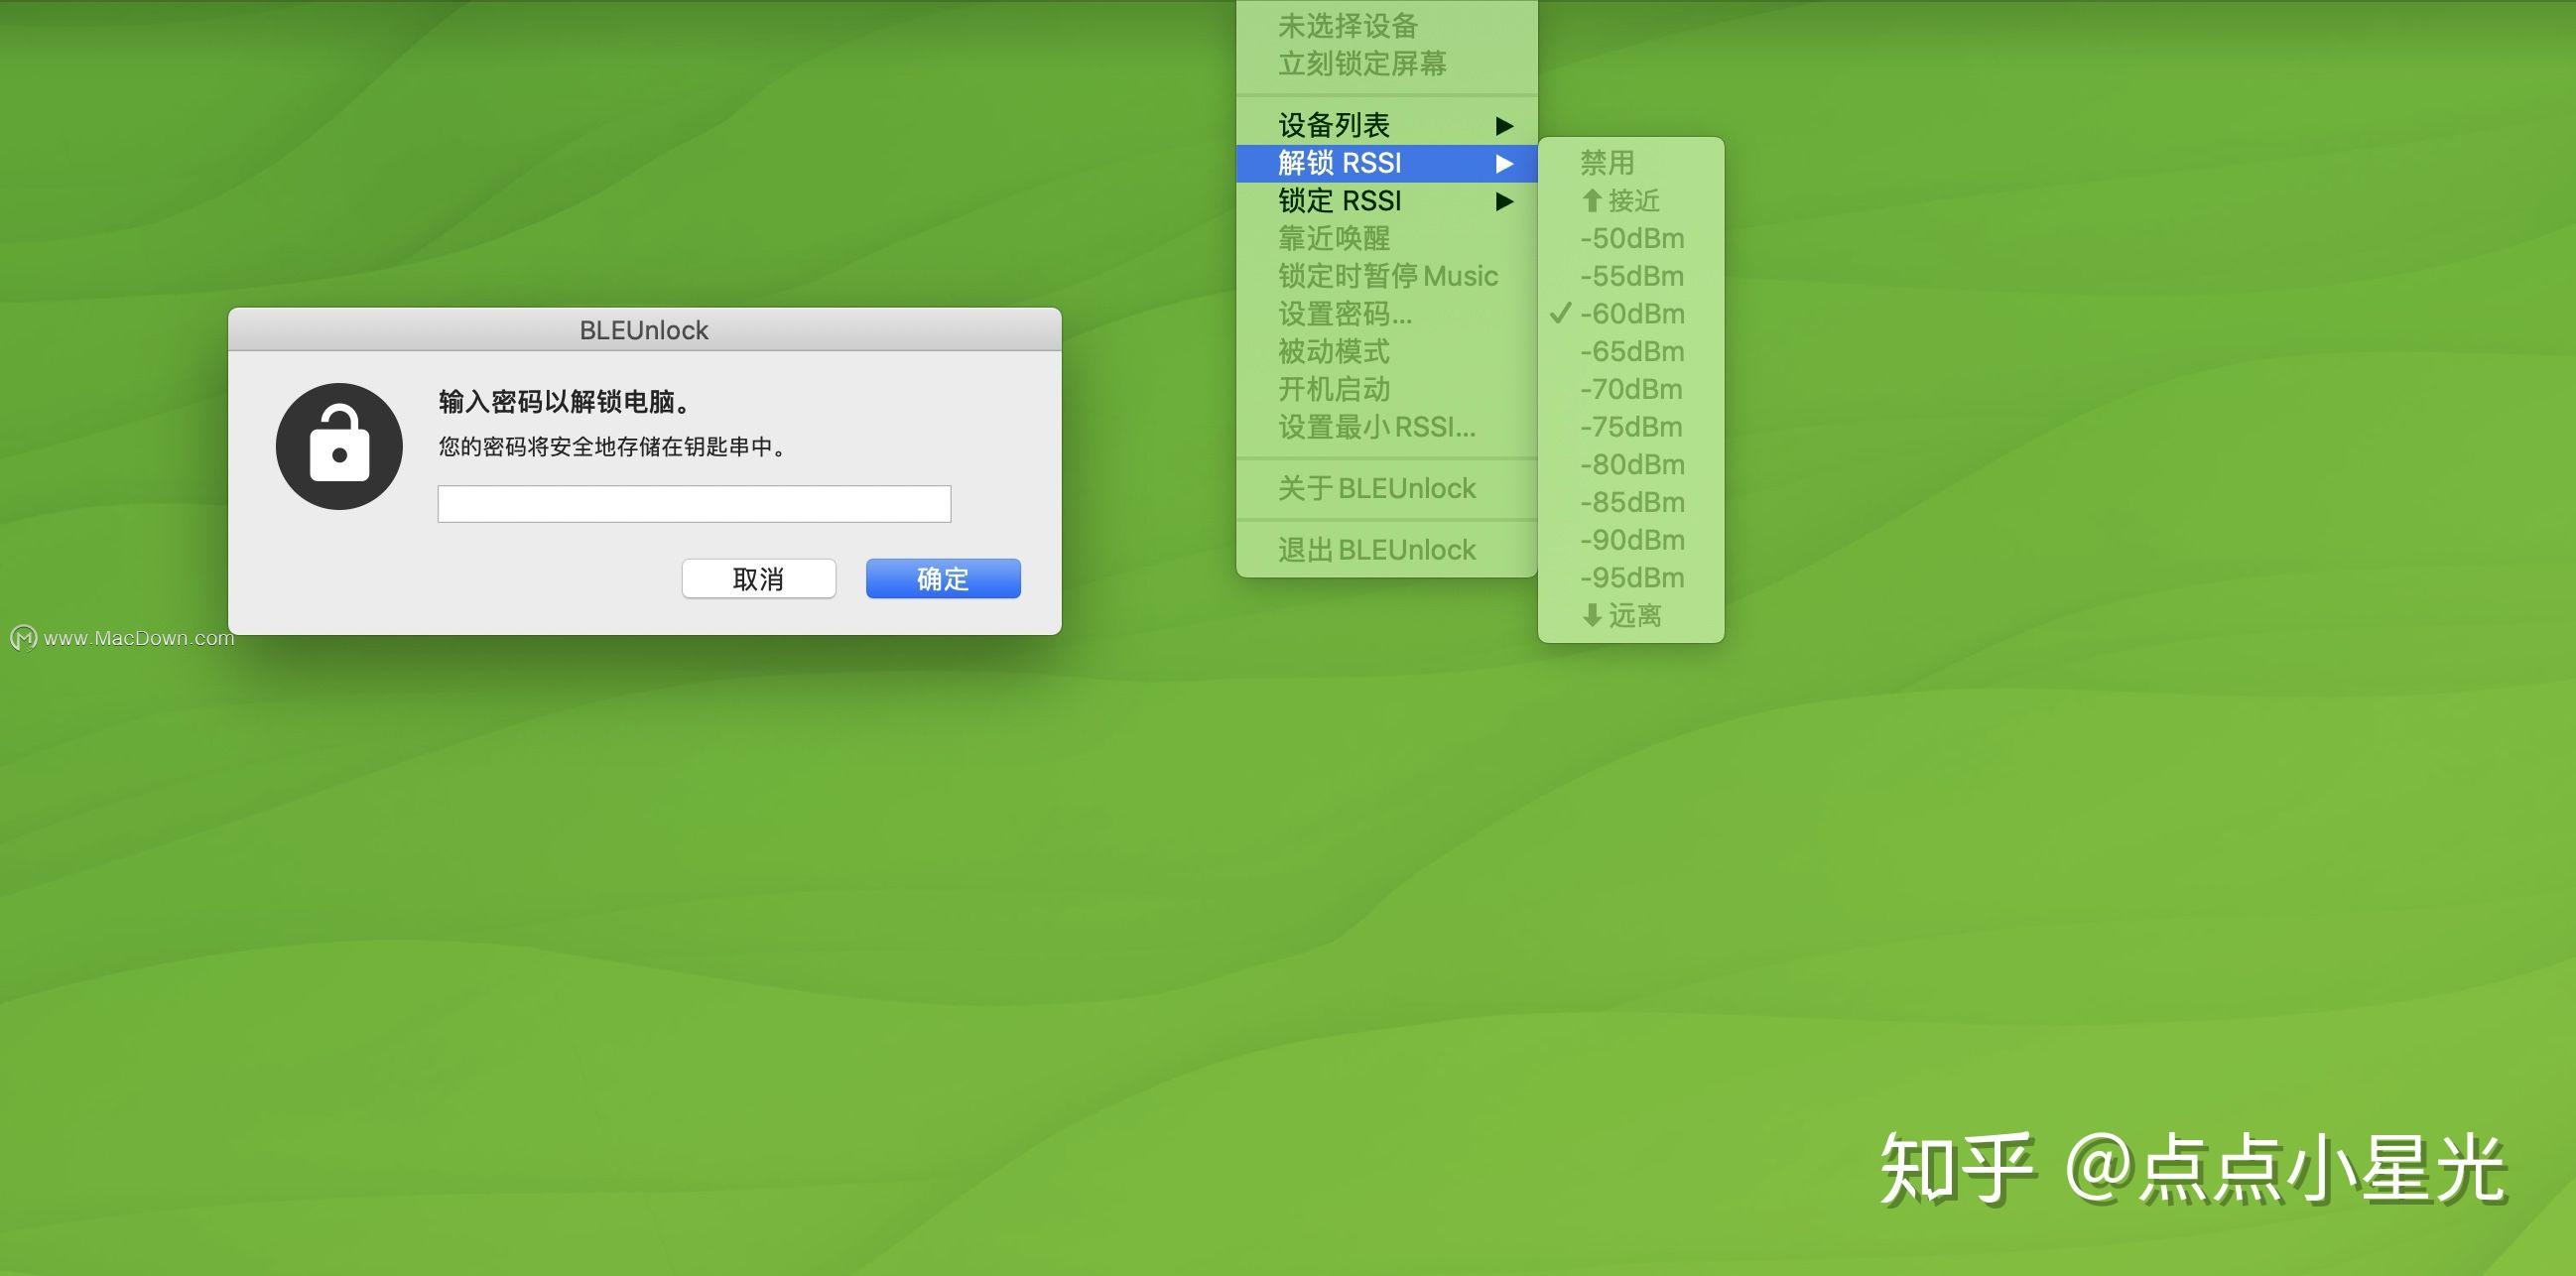Click the upward arrow icon next to 接近
The height and width of the screenshot is (1276, 2576).
coord(1590,200)
